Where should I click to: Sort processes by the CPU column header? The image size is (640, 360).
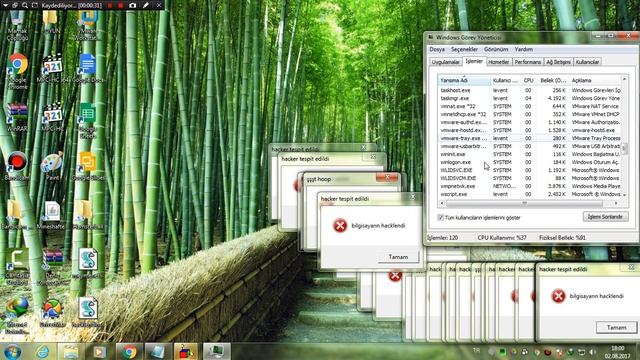(528, 80)
